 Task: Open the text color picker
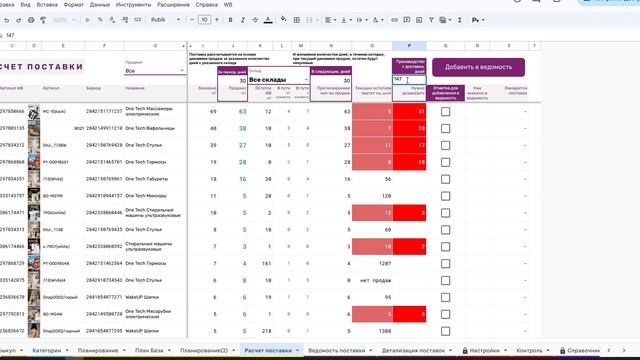268,20
